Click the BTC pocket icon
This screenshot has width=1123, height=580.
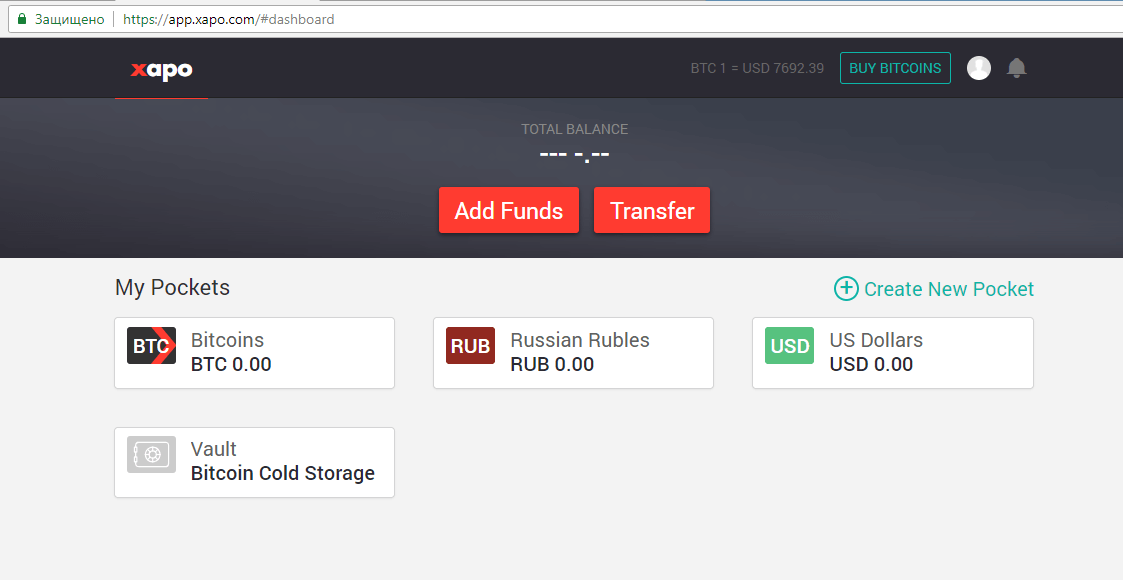click(x=151, y=346)
